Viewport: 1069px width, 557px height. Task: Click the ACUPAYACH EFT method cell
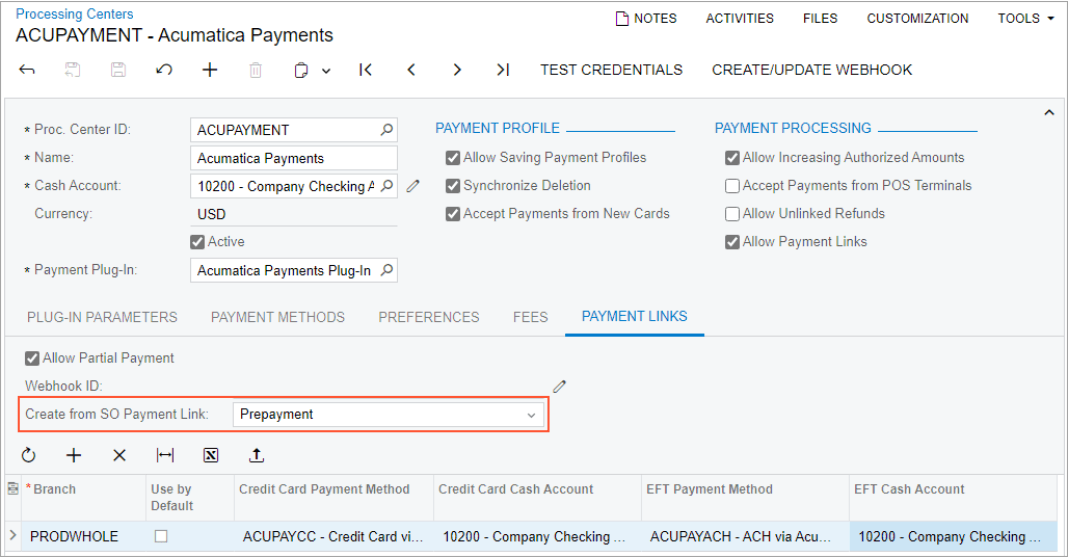[744, 537]
